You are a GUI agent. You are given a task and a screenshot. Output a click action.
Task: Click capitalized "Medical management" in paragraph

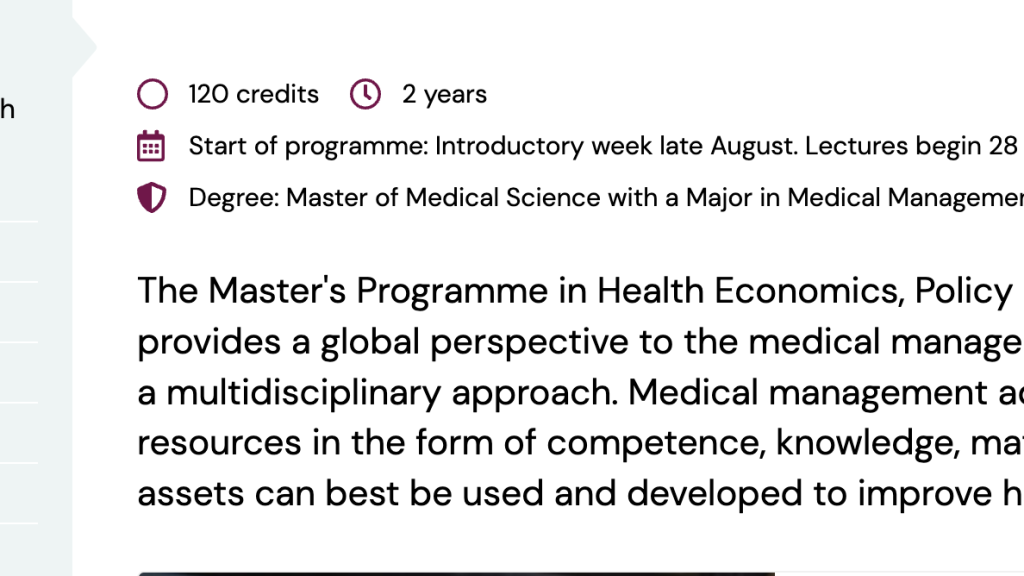point(808,392)
